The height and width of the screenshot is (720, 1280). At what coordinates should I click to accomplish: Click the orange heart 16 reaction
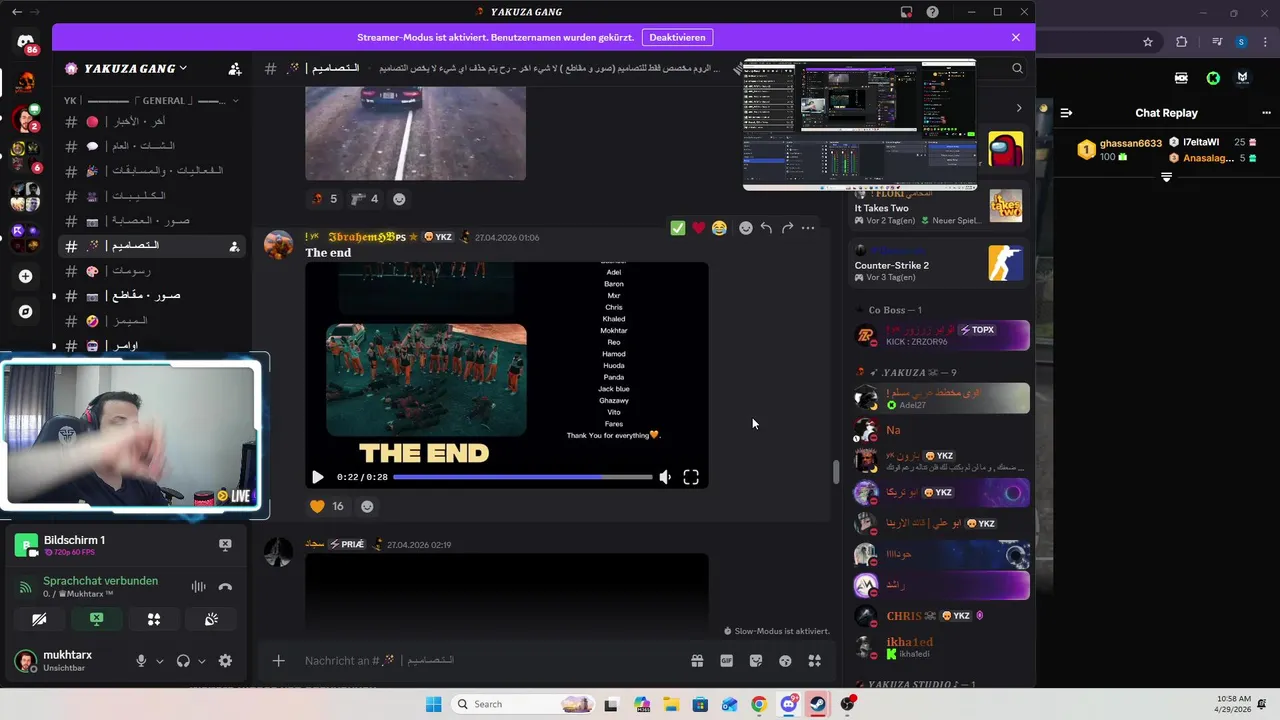[327, 507]
